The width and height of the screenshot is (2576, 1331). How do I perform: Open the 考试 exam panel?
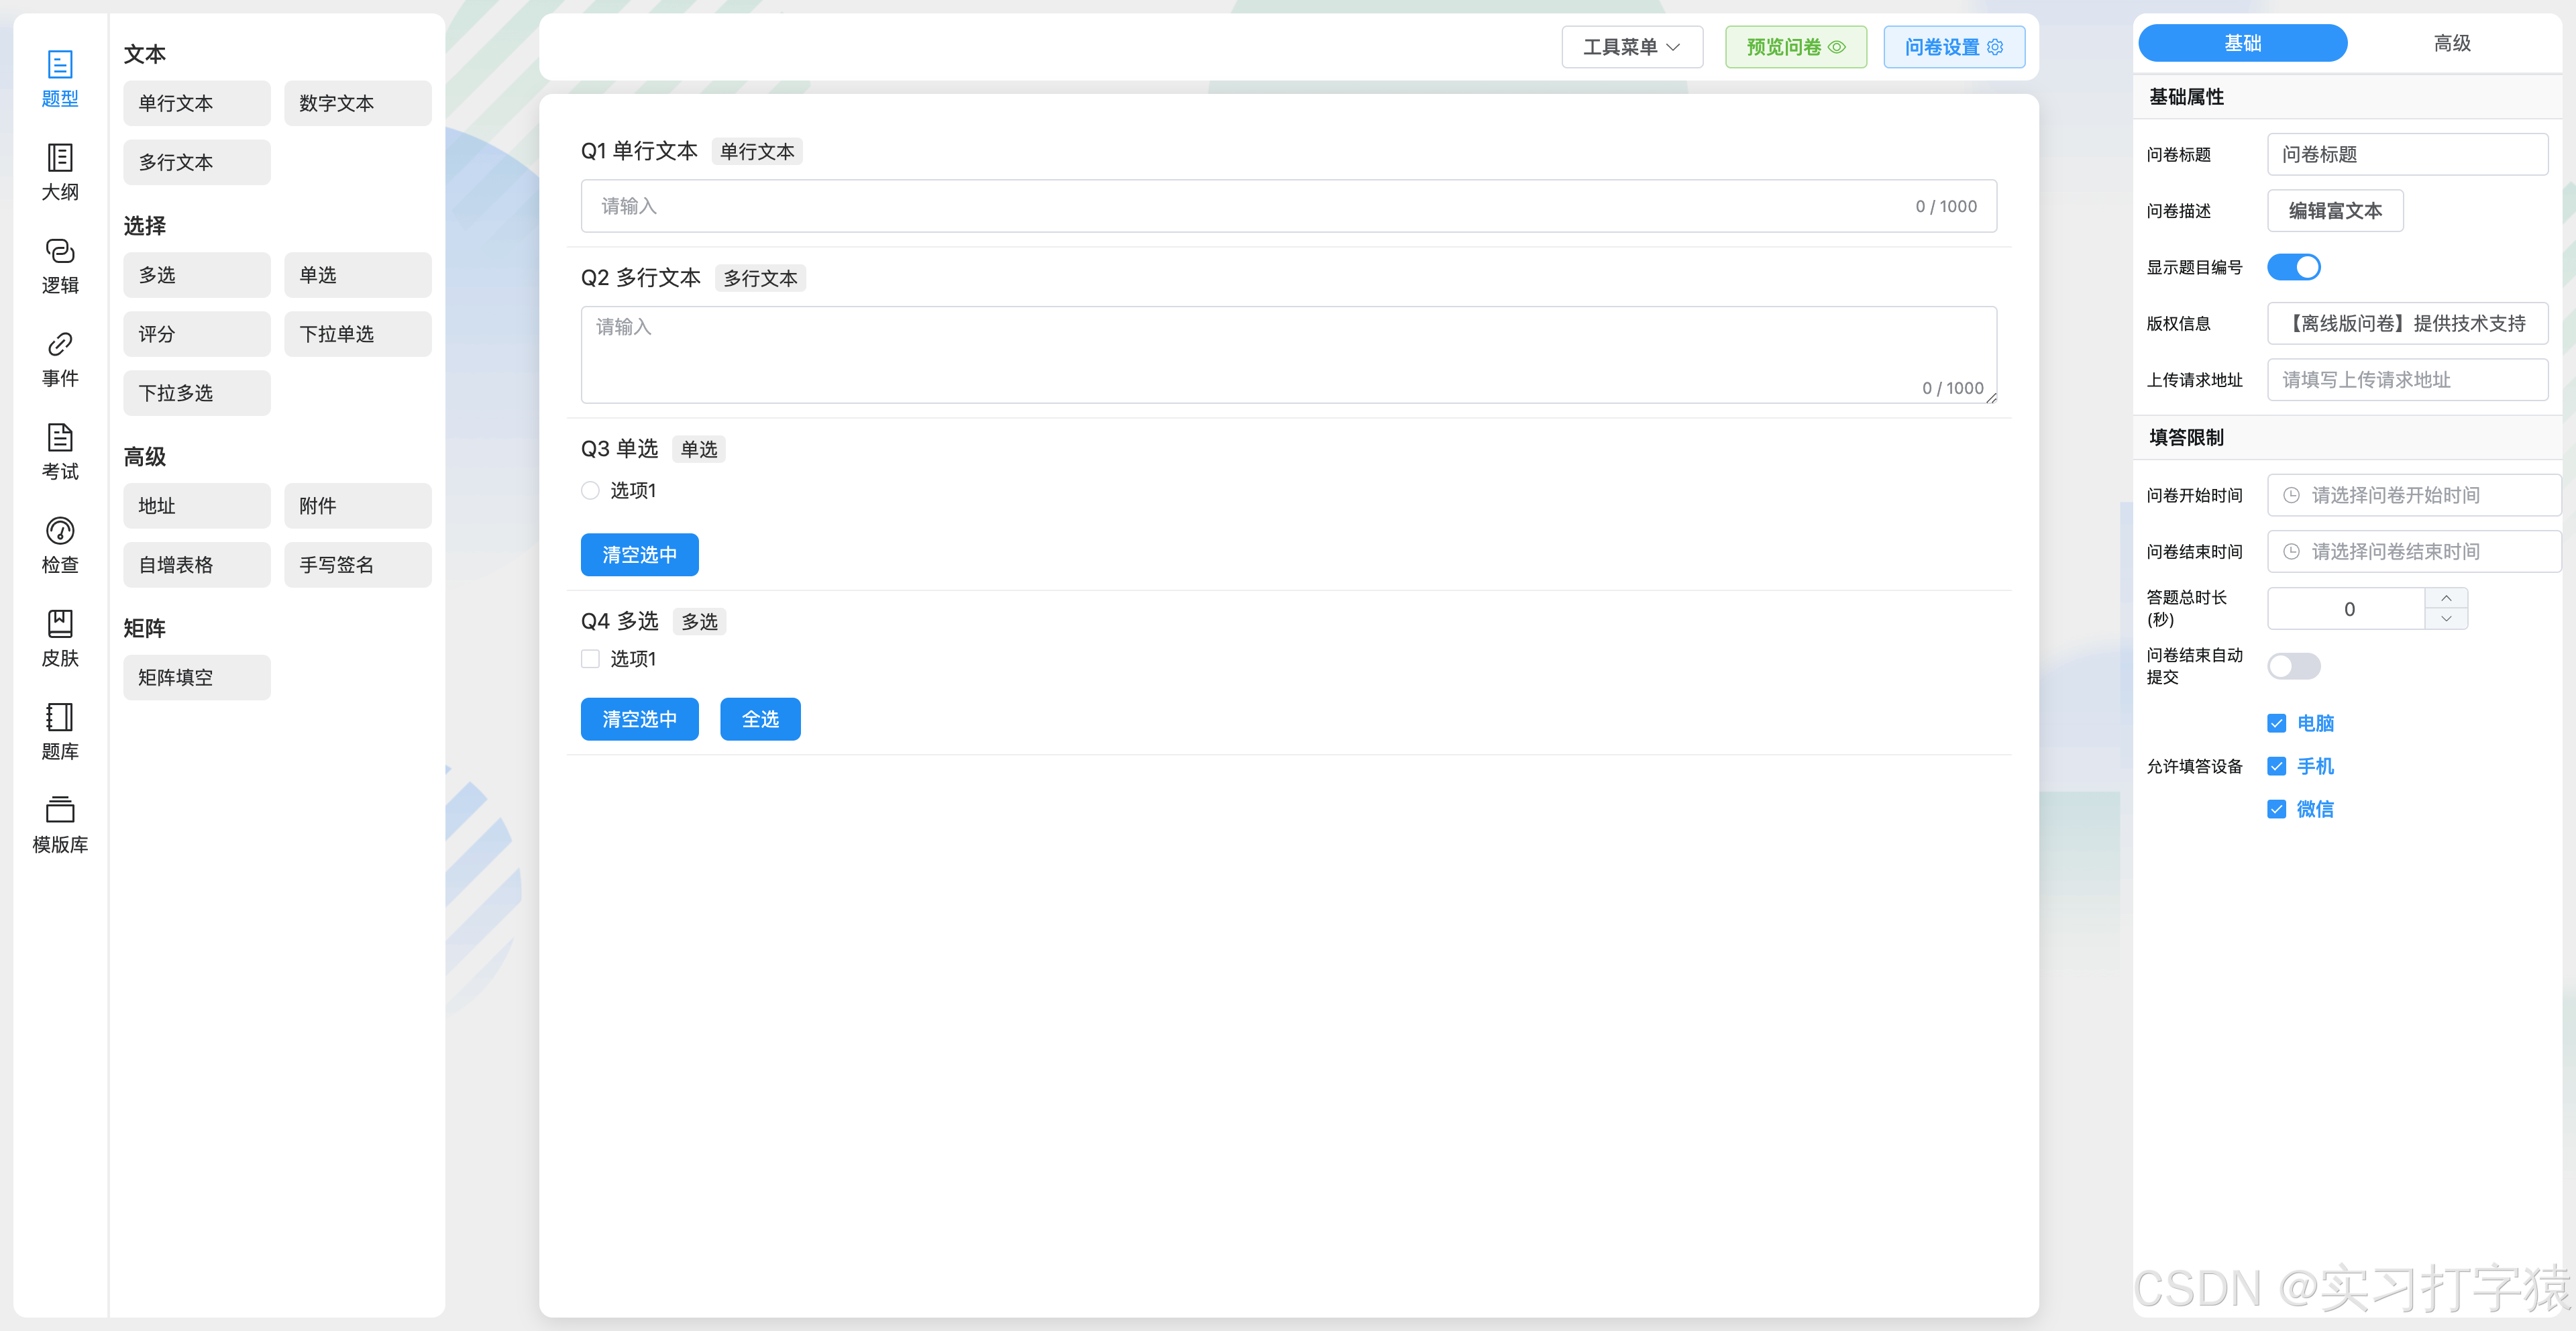pos(60,451)
